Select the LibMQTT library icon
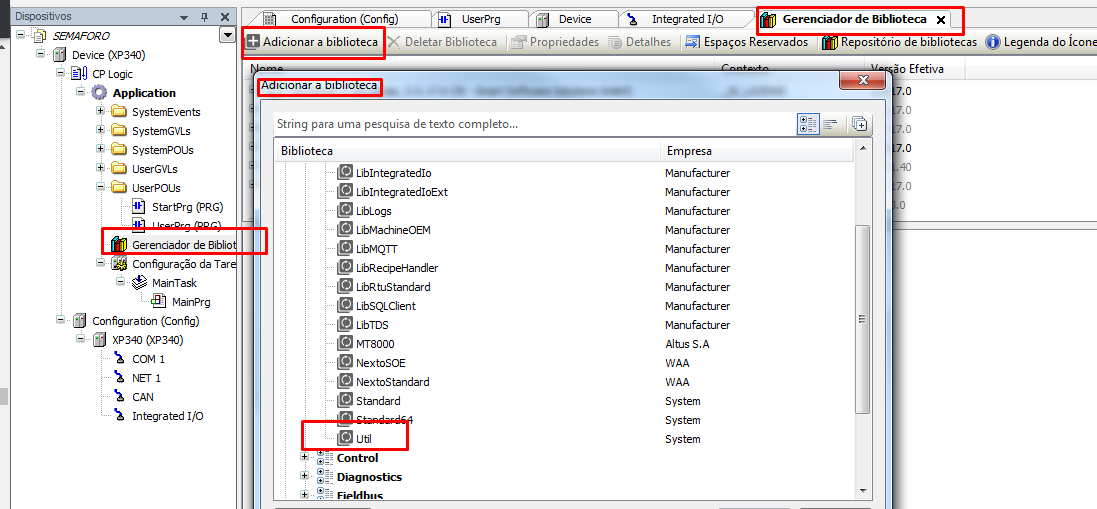Image resolution: width=1097 pixels, height=509 pixels. point(346,249)
